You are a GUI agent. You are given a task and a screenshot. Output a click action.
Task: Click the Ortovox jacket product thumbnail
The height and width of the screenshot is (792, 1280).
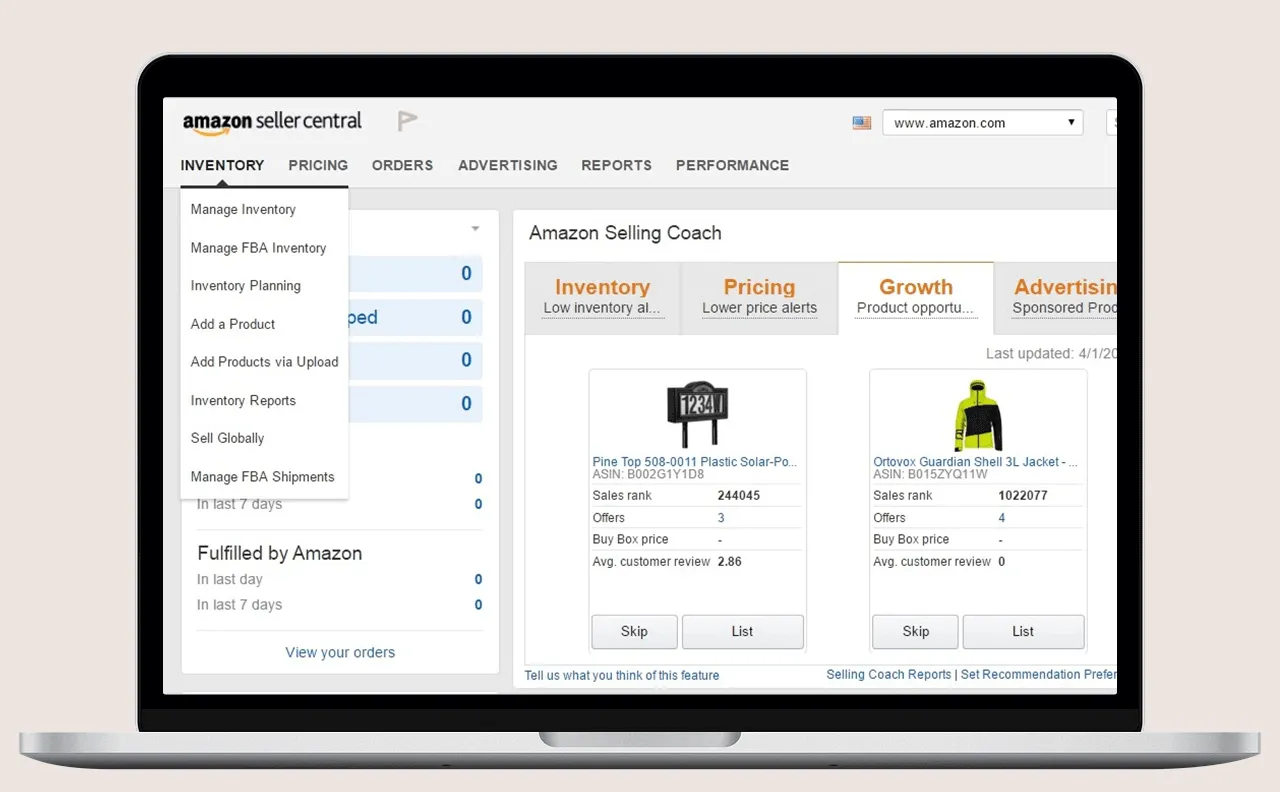coord(977,415)
